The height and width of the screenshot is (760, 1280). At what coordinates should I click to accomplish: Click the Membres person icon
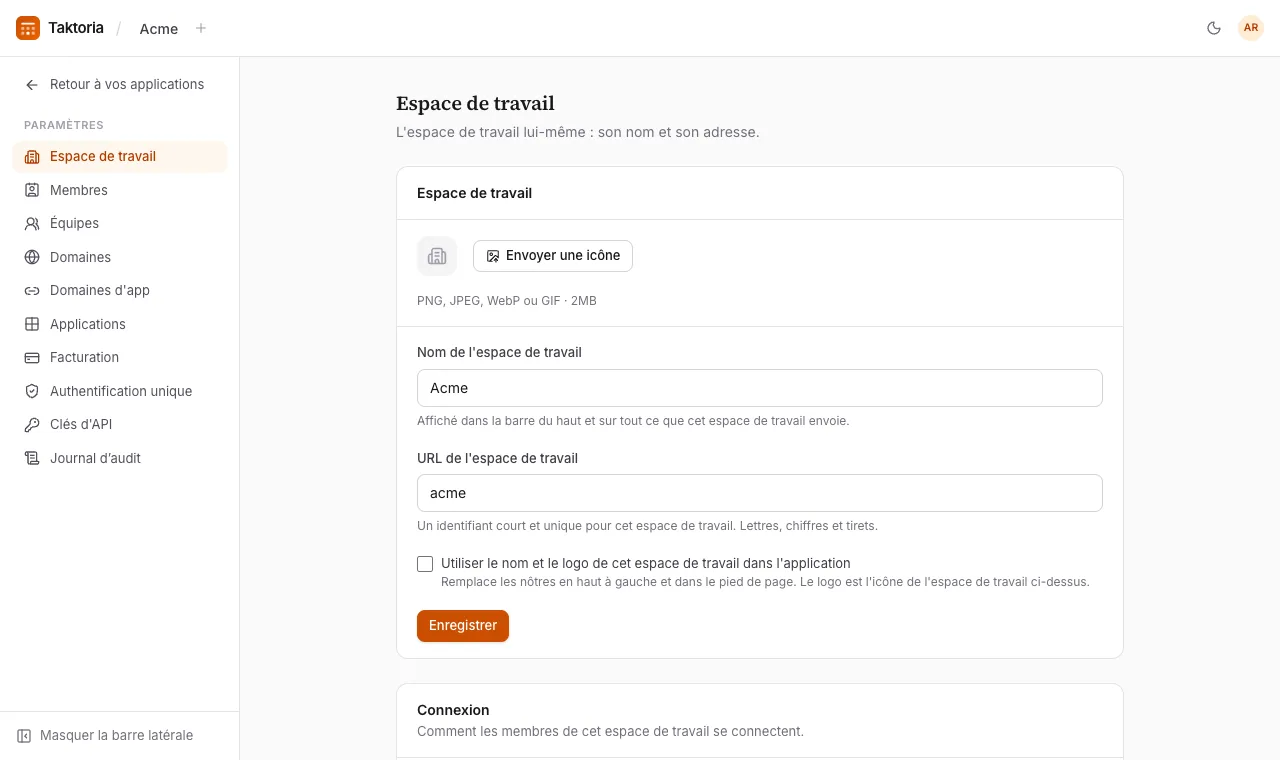point(32,190)
